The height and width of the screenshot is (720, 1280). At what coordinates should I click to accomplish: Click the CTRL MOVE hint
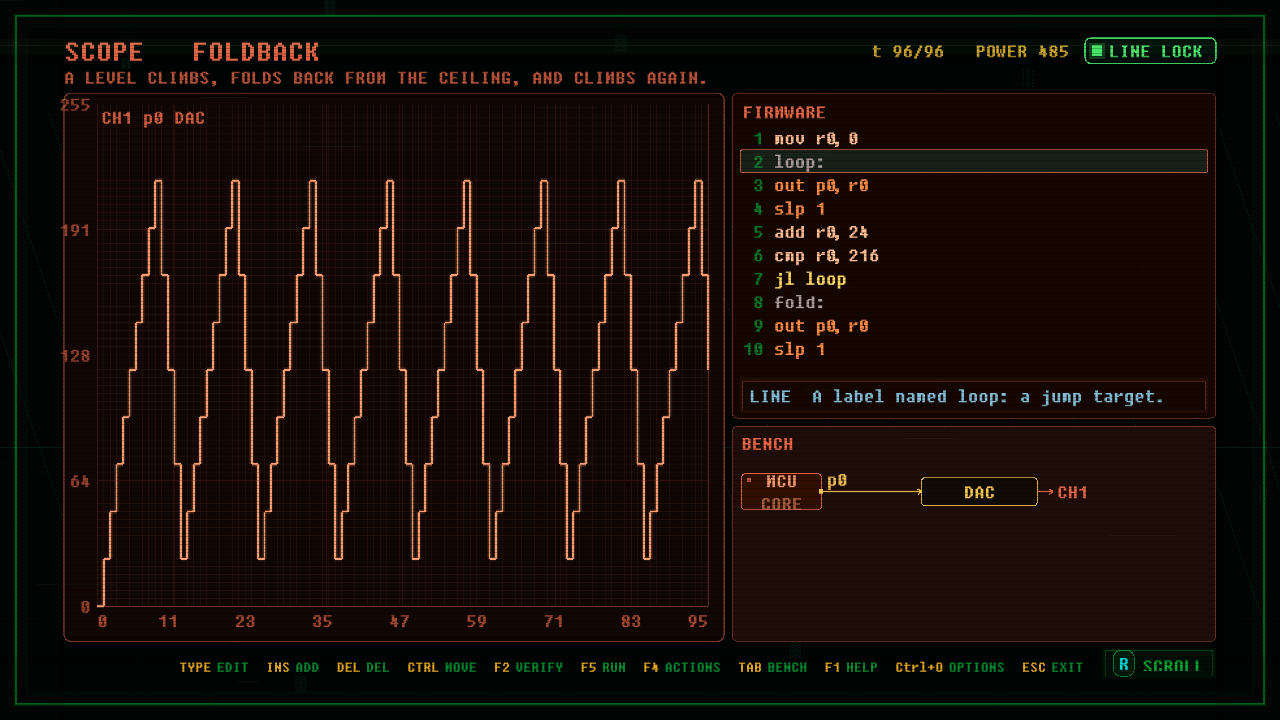point(442,667)
